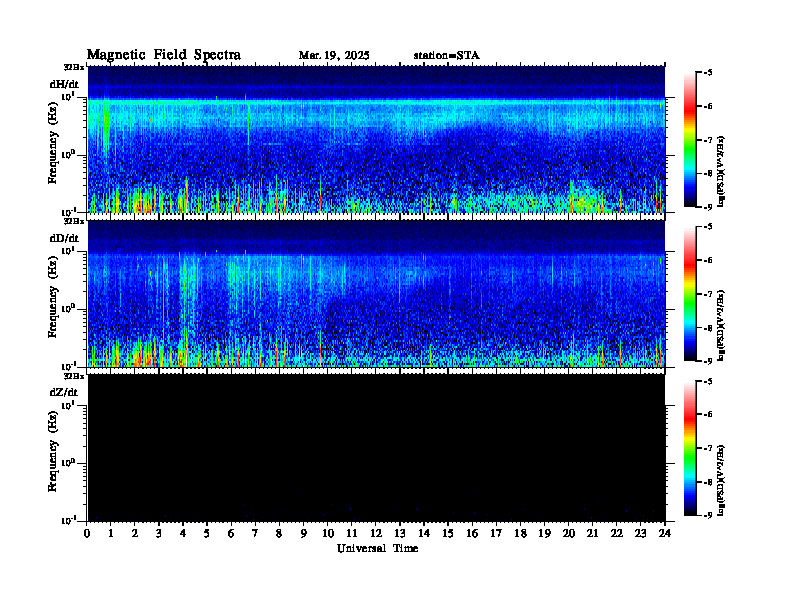Click the dD/dt panel label
This screenshot has height=612, width=792.
[64, 238]
